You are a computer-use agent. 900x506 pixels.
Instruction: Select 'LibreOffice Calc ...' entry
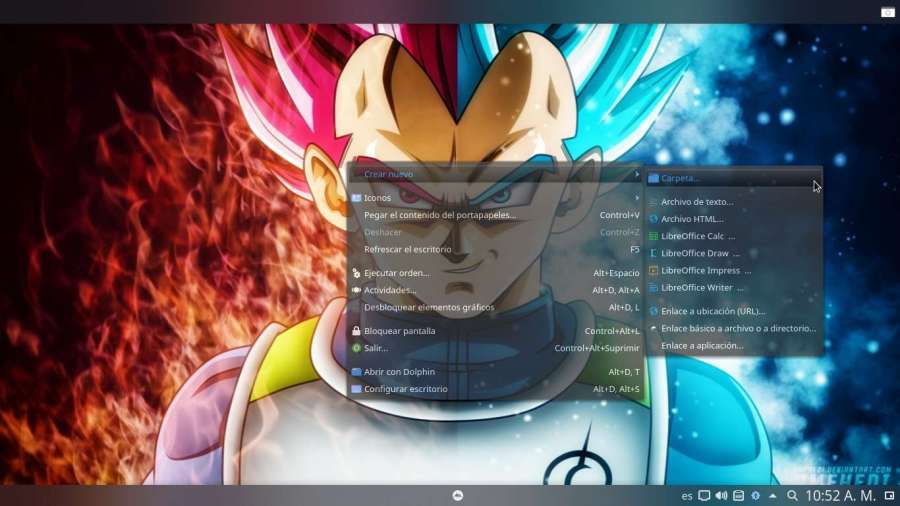click(697, 236)
